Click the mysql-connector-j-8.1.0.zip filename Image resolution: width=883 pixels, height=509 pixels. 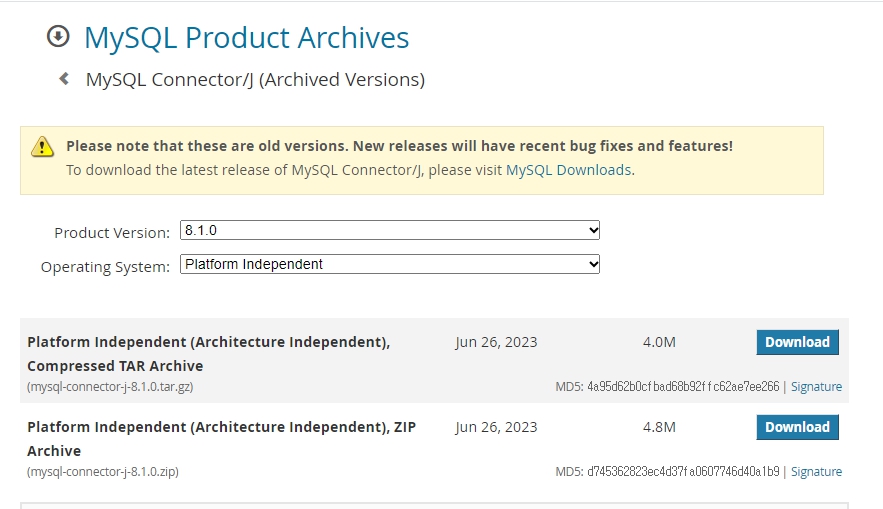click(x=103, y=472)
